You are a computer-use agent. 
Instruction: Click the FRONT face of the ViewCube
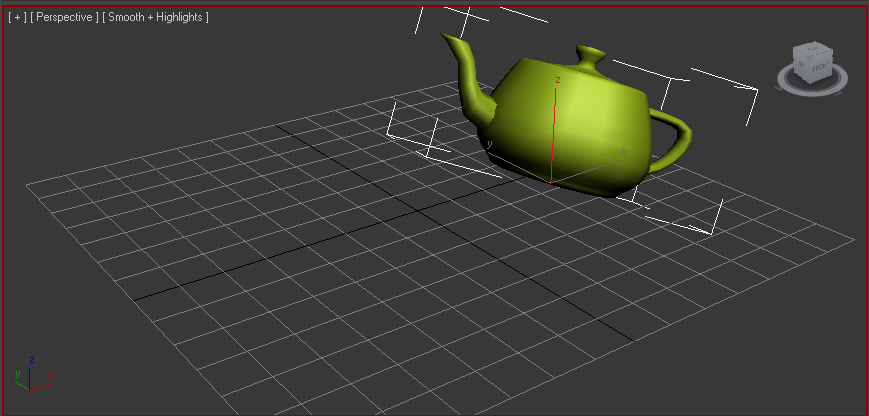(x=821, y=68)
